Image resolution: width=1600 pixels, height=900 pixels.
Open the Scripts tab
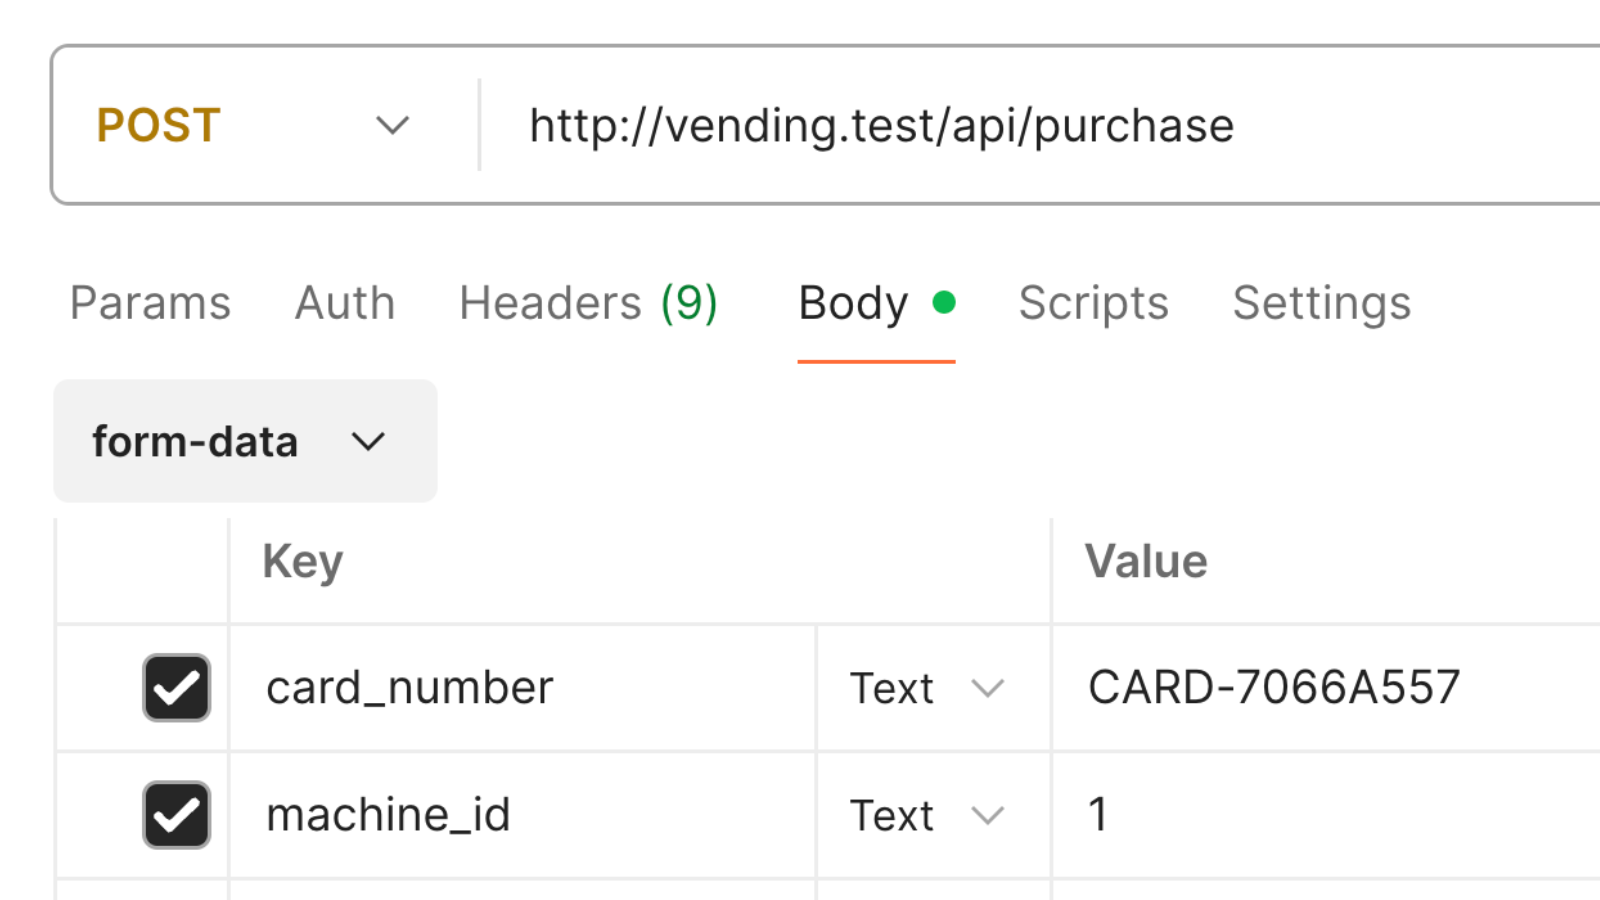click(1093, 303)
